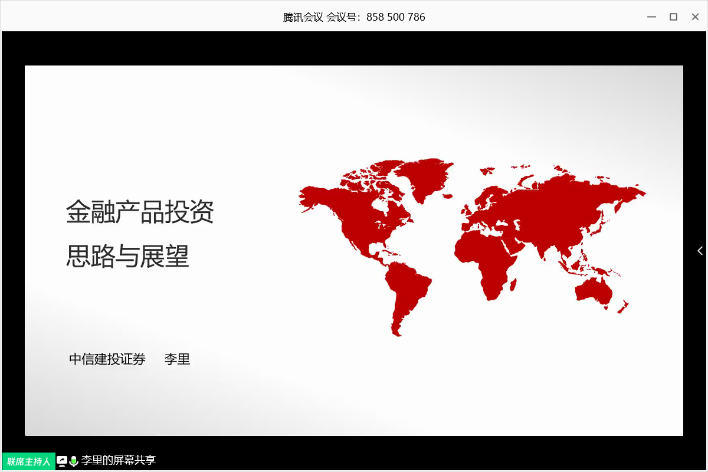This screenshot has height=472, width=708.
Task: Minimize the Tencent Meeting window
Action: coord(651,16)
